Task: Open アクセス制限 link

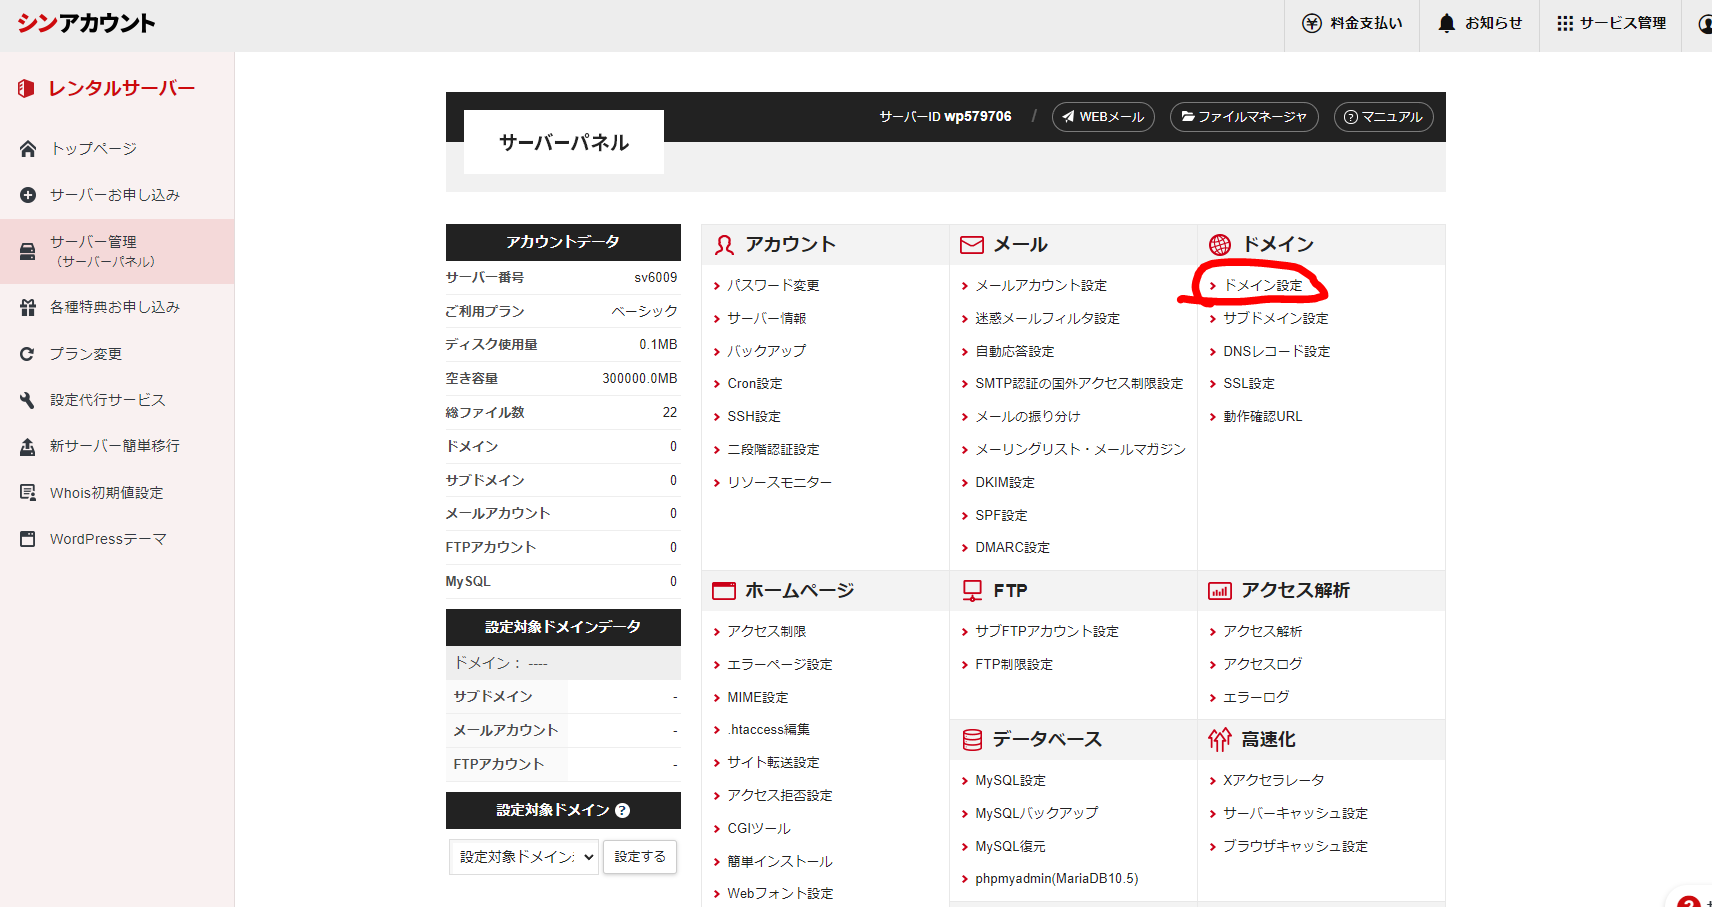Action: pyautogui.click(x=767, y=632)
